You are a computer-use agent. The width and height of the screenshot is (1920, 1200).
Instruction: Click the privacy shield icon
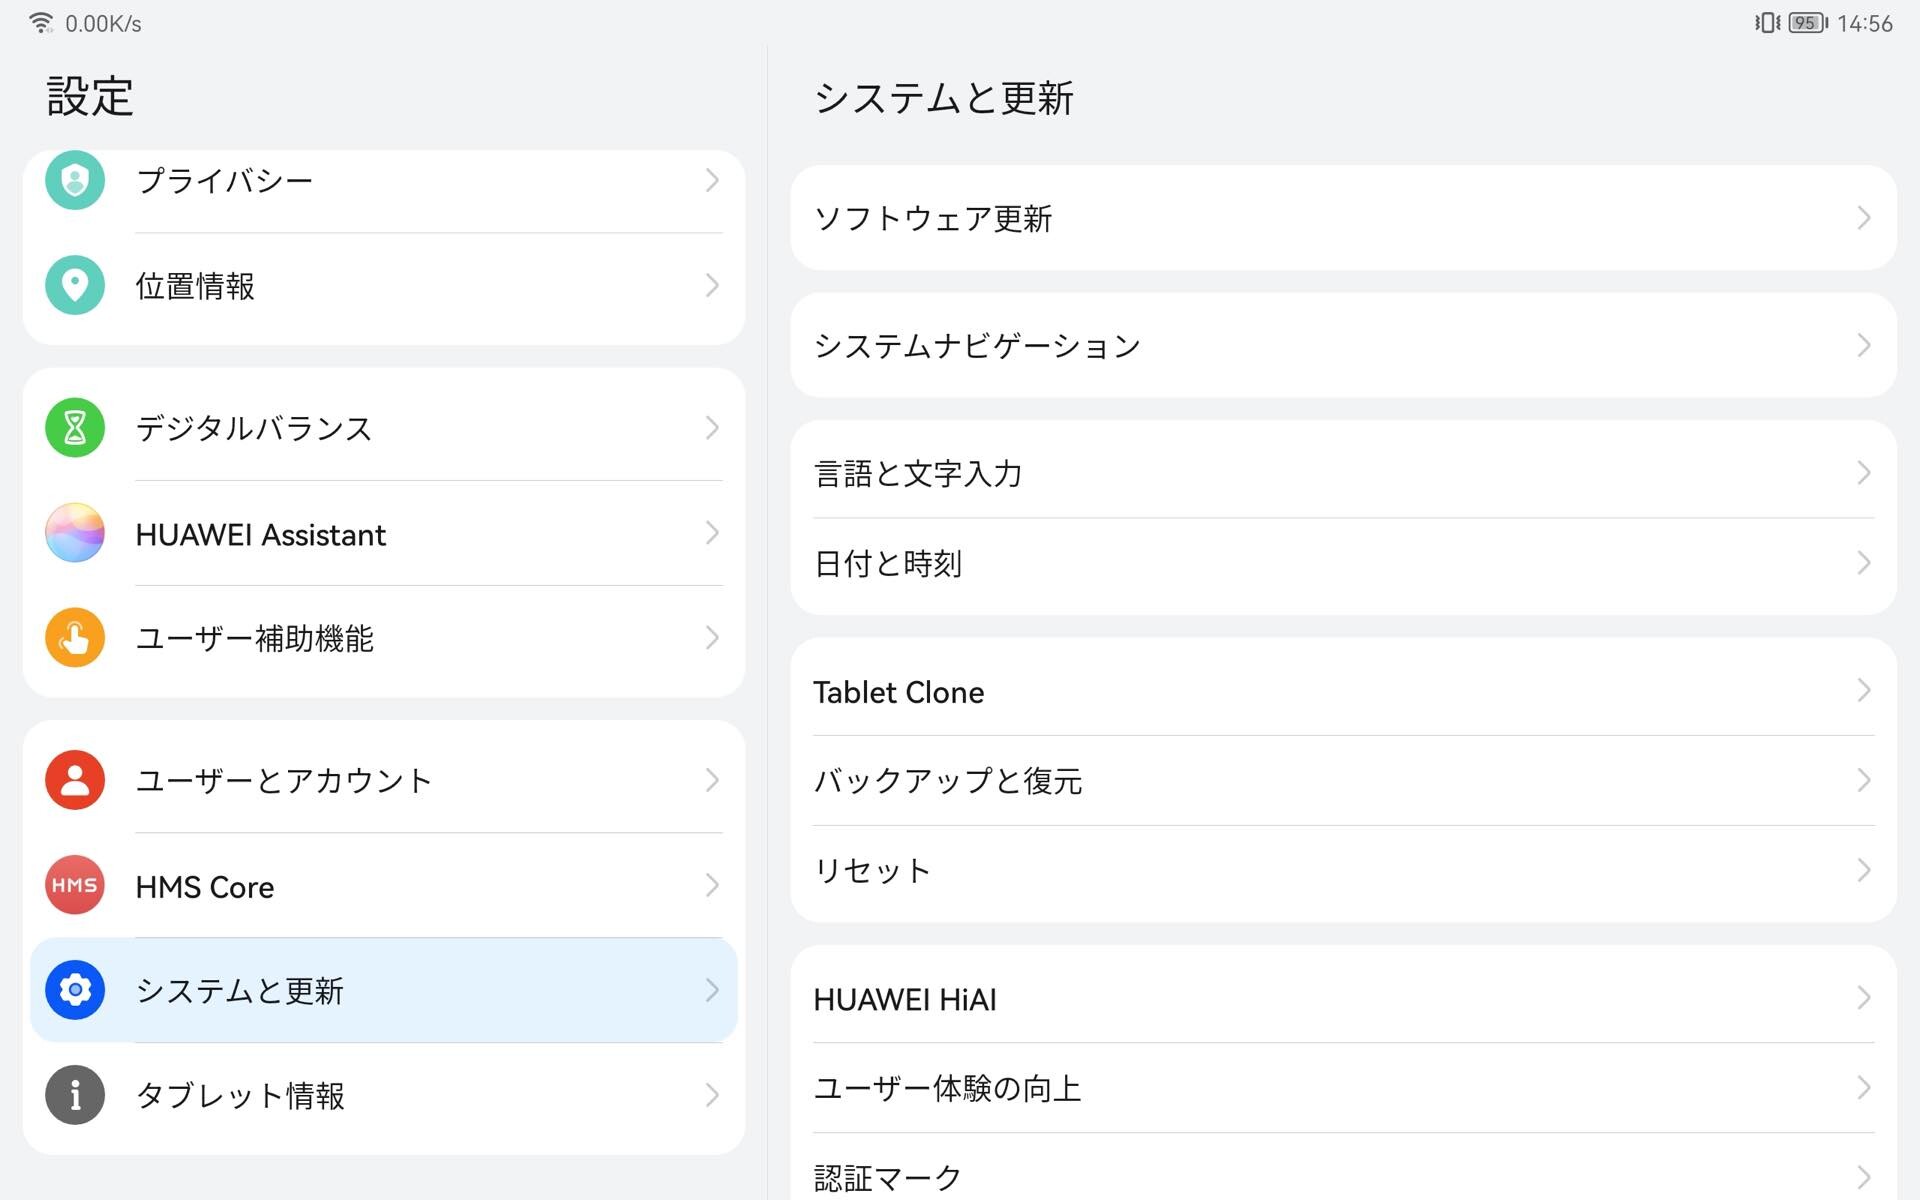(75, 180)
